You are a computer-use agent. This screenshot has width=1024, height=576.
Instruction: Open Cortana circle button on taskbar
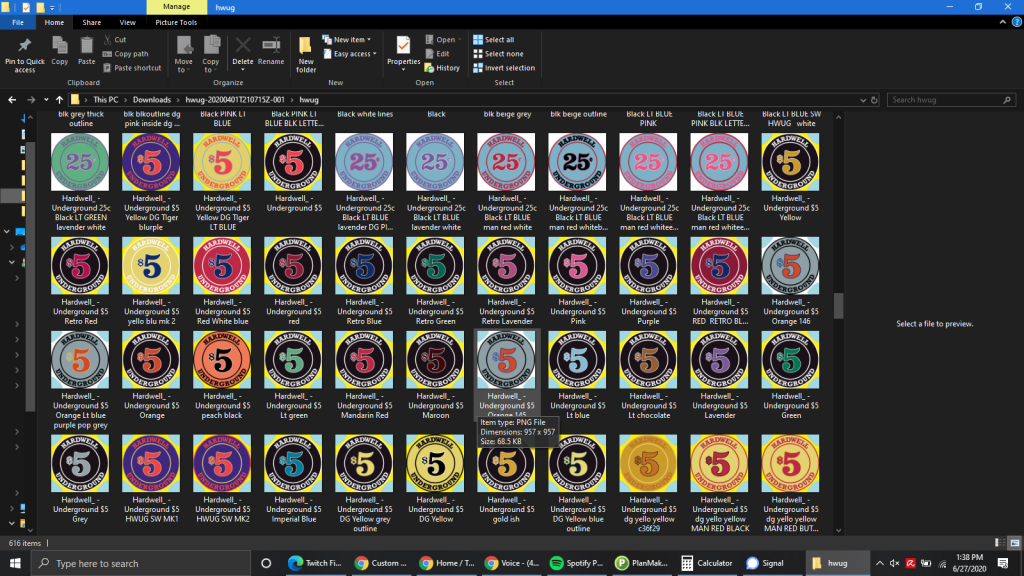point(266,563)
